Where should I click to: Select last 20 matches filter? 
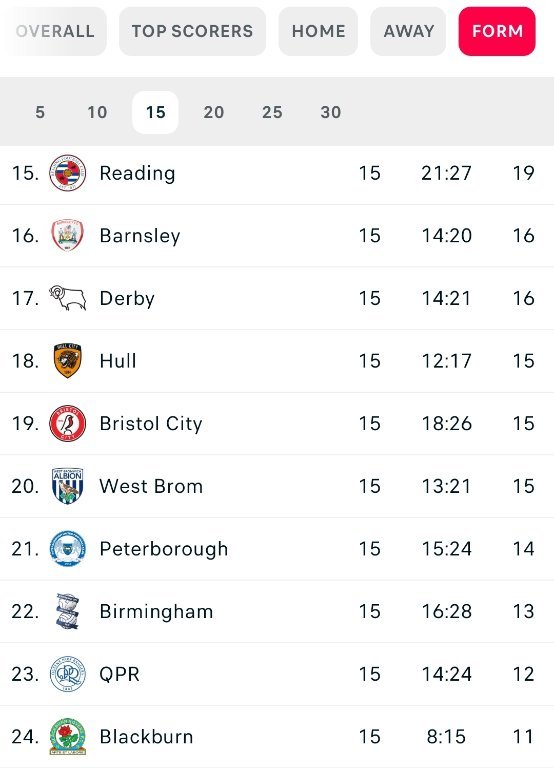[x=214, y=112]
